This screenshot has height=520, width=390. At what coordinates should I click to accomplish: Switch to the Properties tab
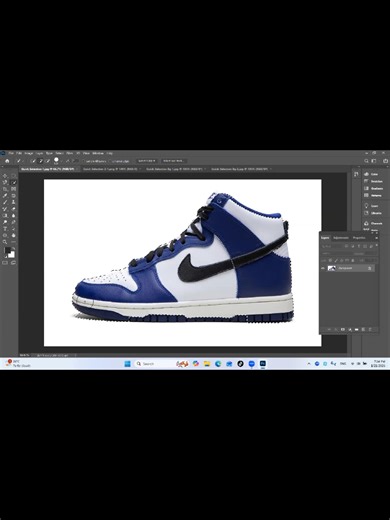point(359,238)
